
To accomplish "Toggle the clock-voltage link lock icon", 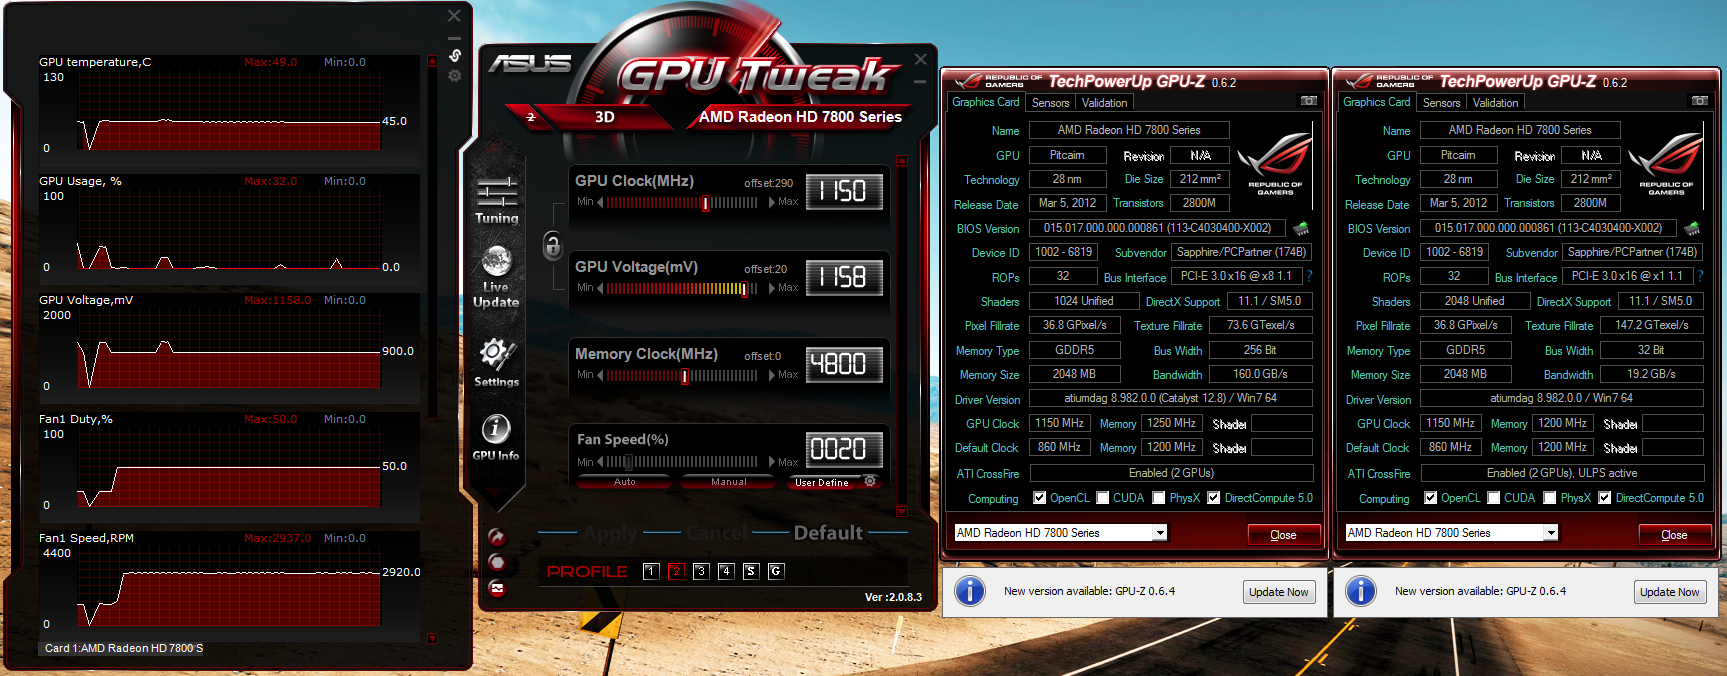I will pos(552,245).
